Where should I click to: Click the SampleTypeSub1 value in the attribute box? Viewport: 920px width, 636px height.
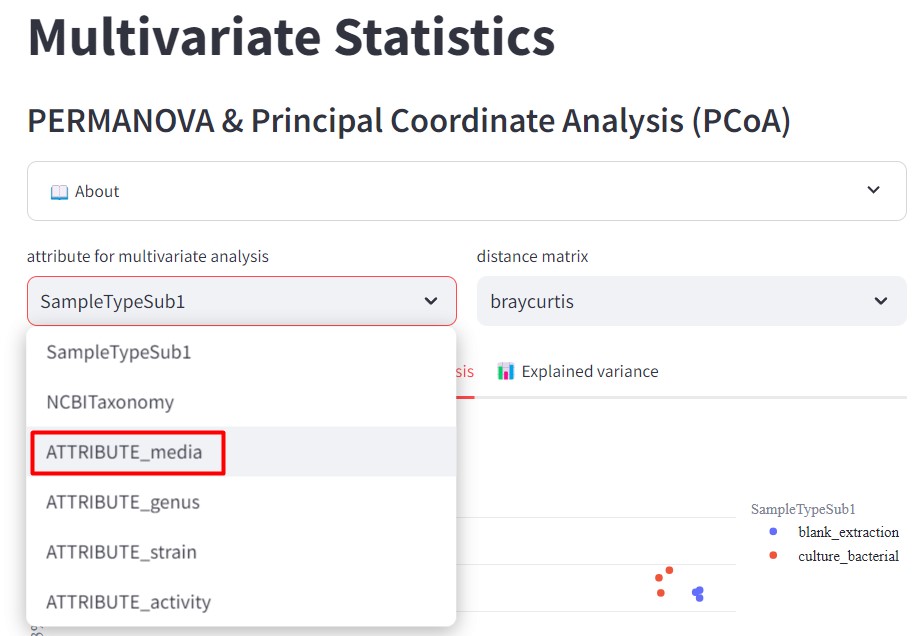click(x=112, y=301)
